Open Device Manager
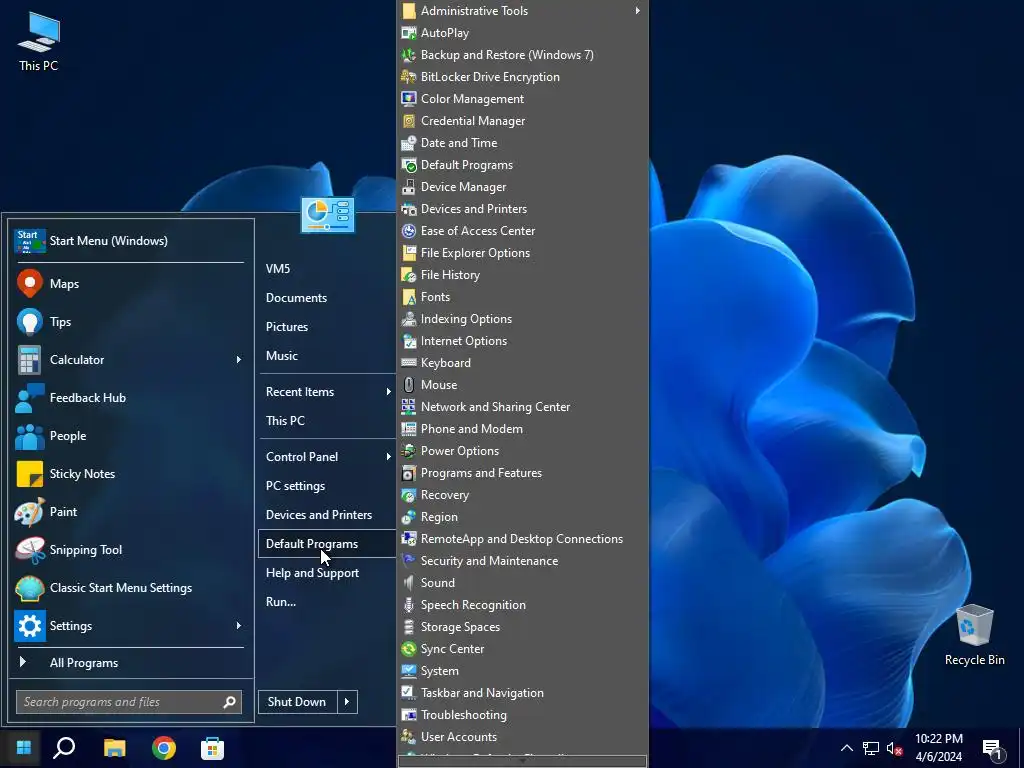Screen dimensions: 1024x768 coord(522,187)
